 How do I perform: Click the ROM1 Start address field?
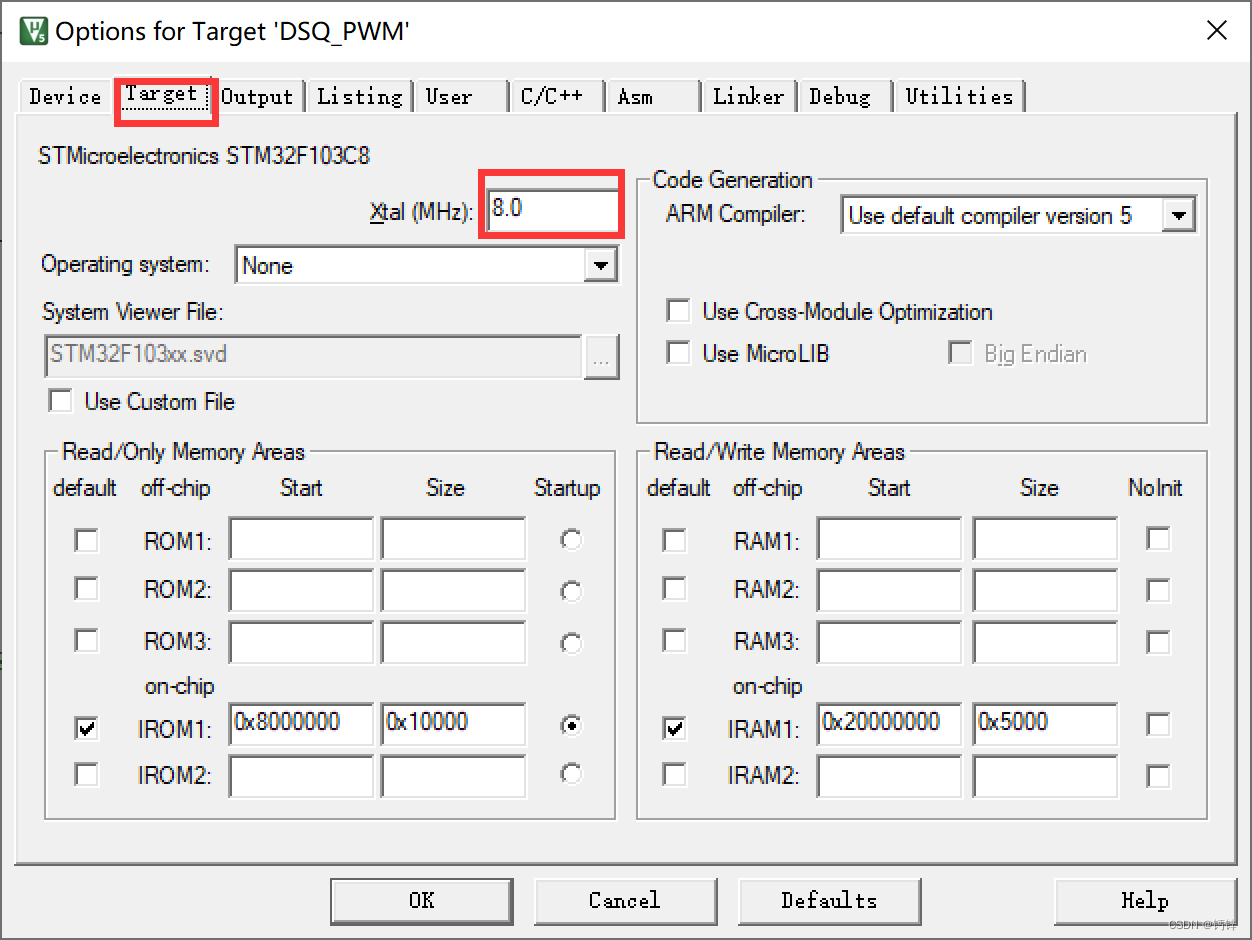tap(301, 539)
